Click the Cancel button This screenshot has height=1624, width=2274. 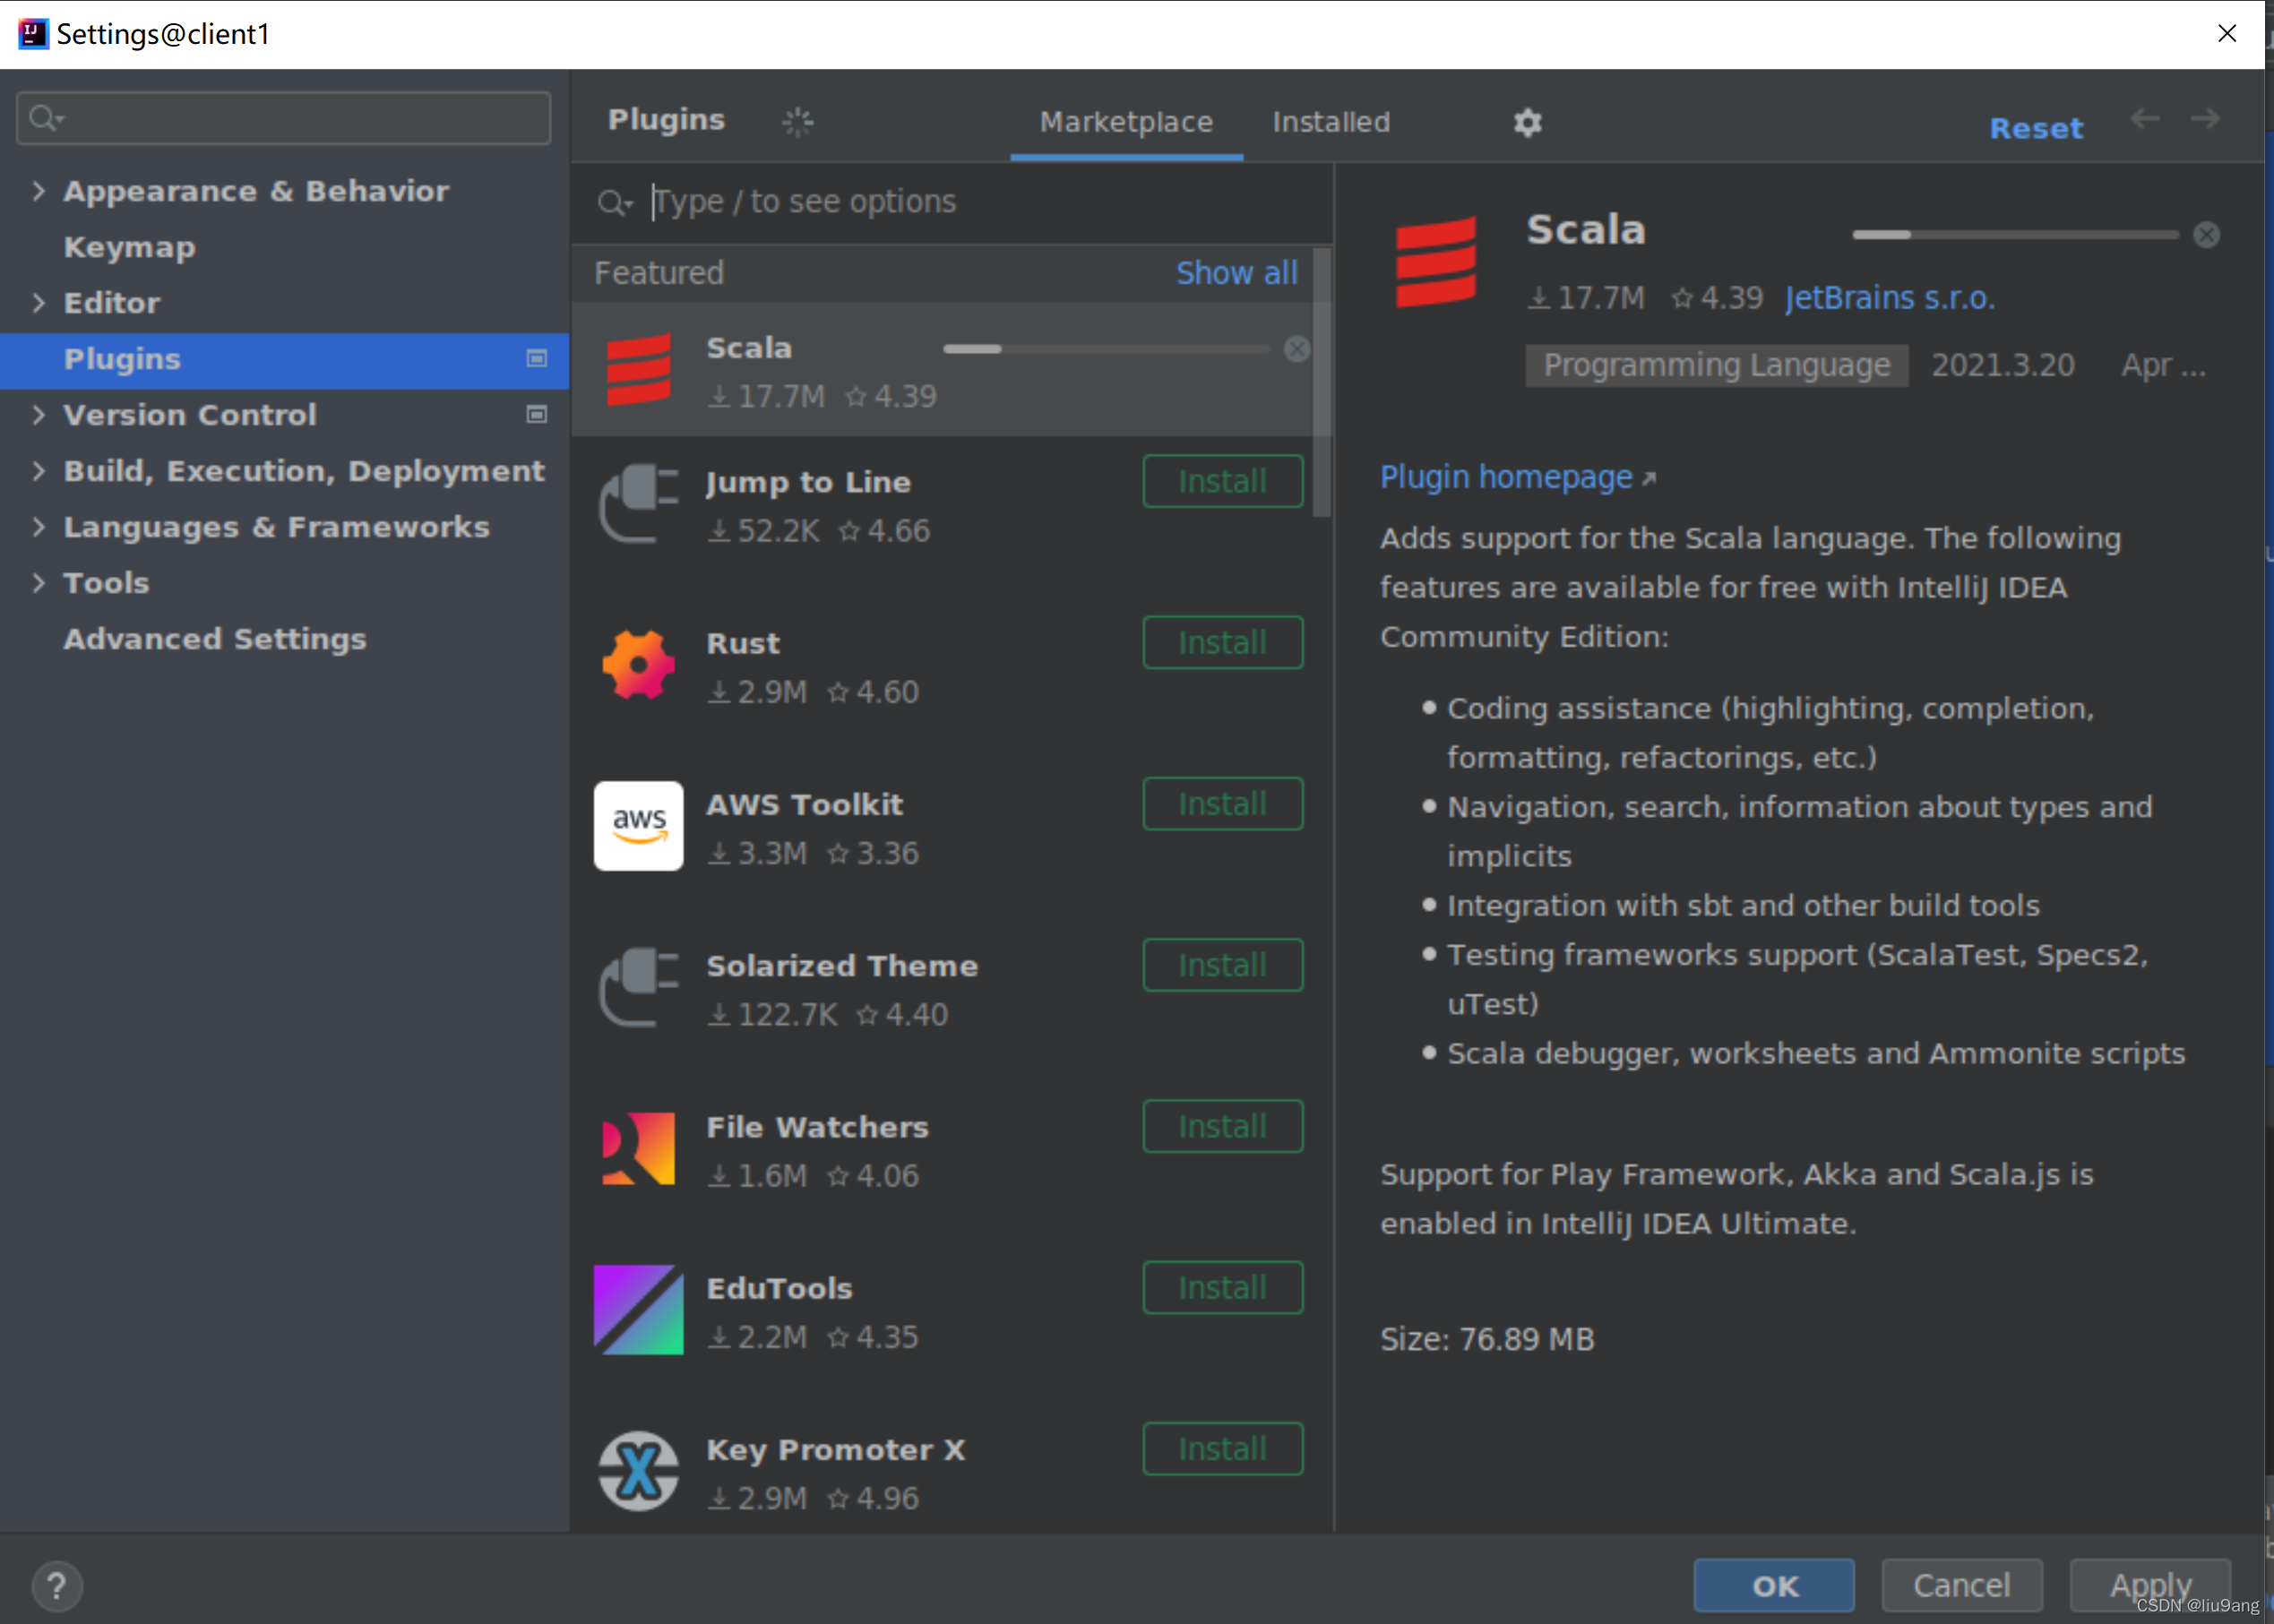[x=1961, y=1585]
